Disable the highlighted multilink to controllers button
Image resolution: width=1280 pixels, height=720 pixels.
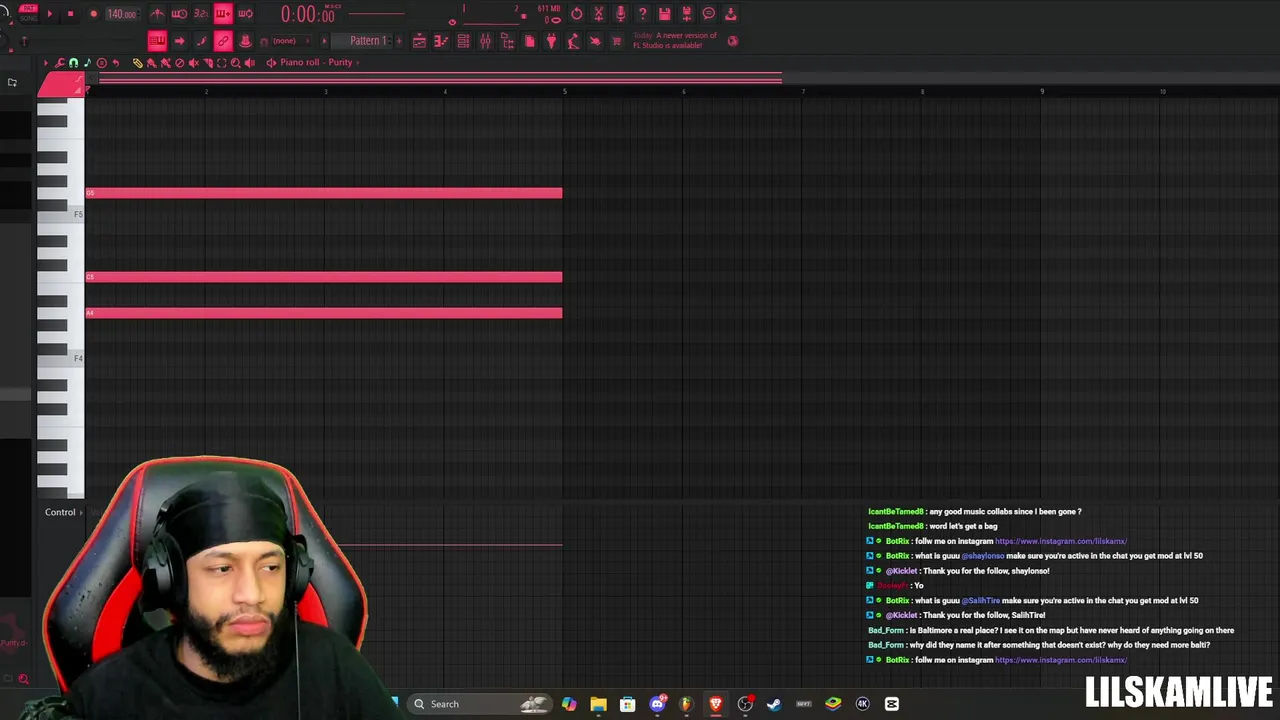point(223,41)
